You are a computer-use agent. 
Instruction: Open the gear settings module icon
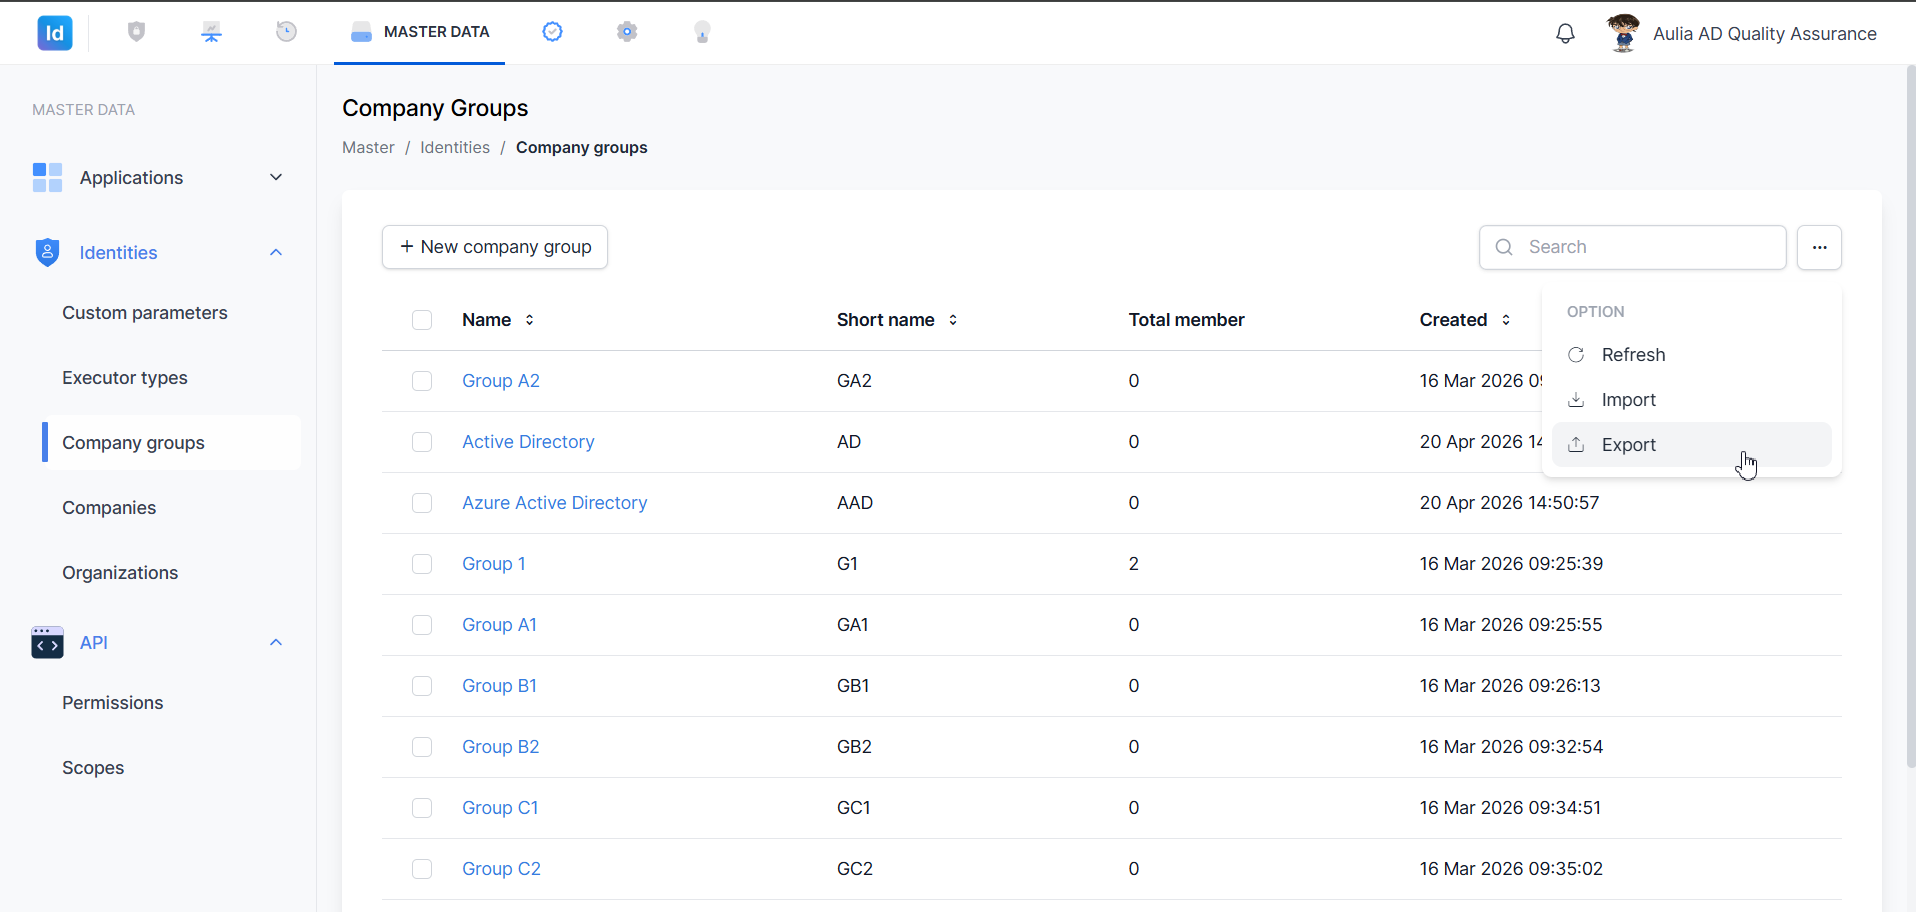[627, 32]
